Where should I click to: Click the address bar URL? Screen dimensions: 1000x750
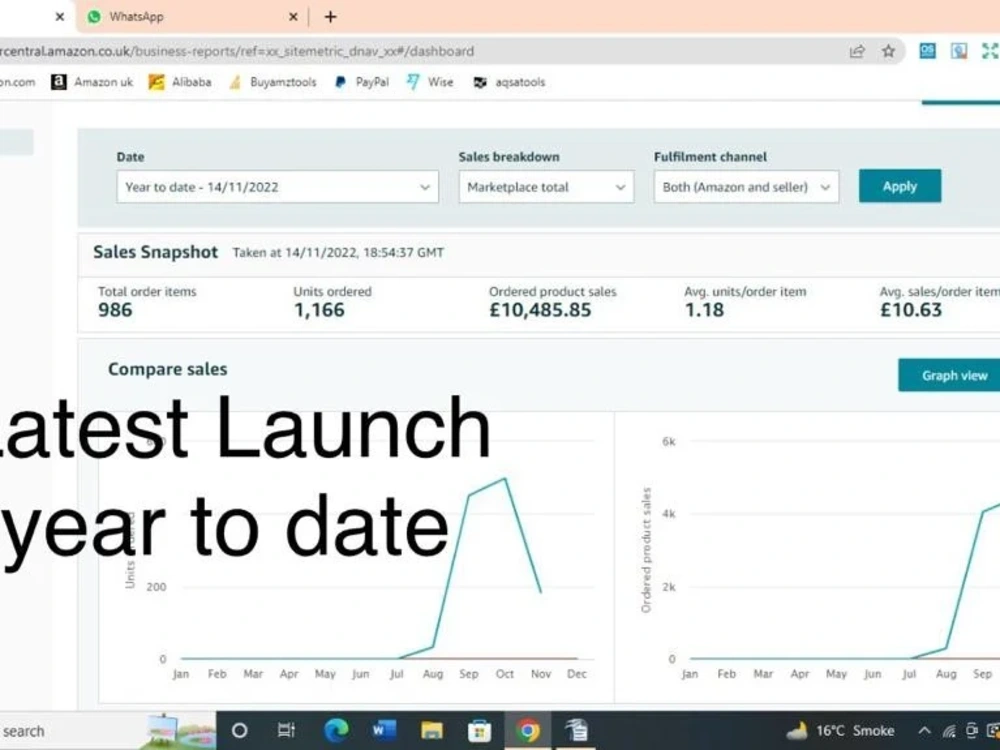pyautogui.click(x=237, y=51)
